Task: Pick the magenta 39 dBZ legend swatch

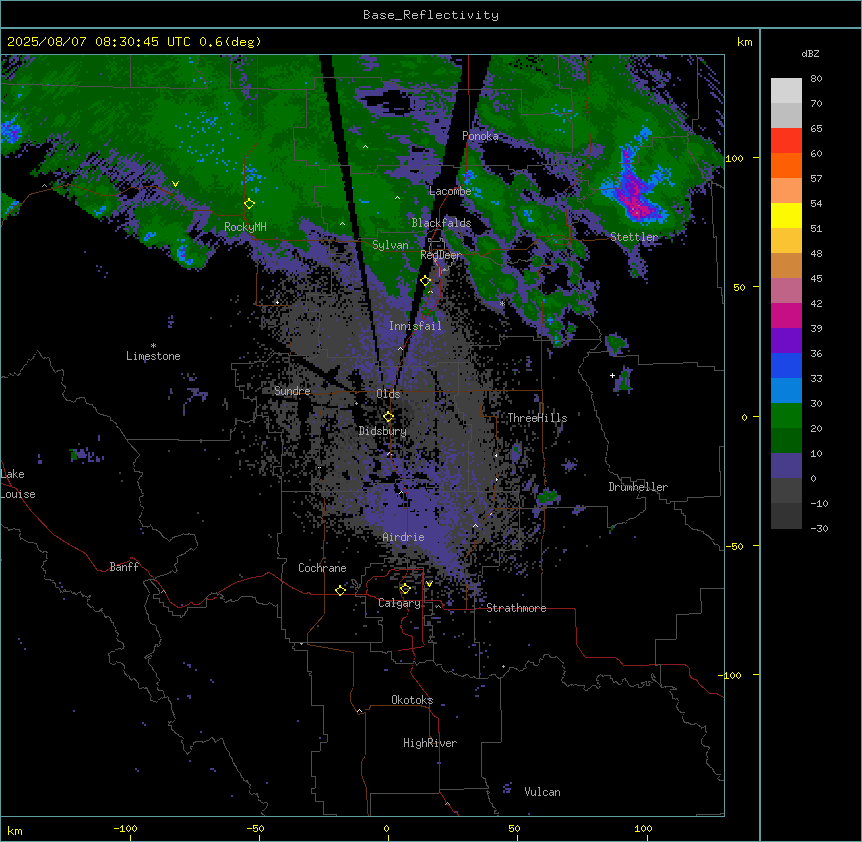Action: (x=786, y=315)
